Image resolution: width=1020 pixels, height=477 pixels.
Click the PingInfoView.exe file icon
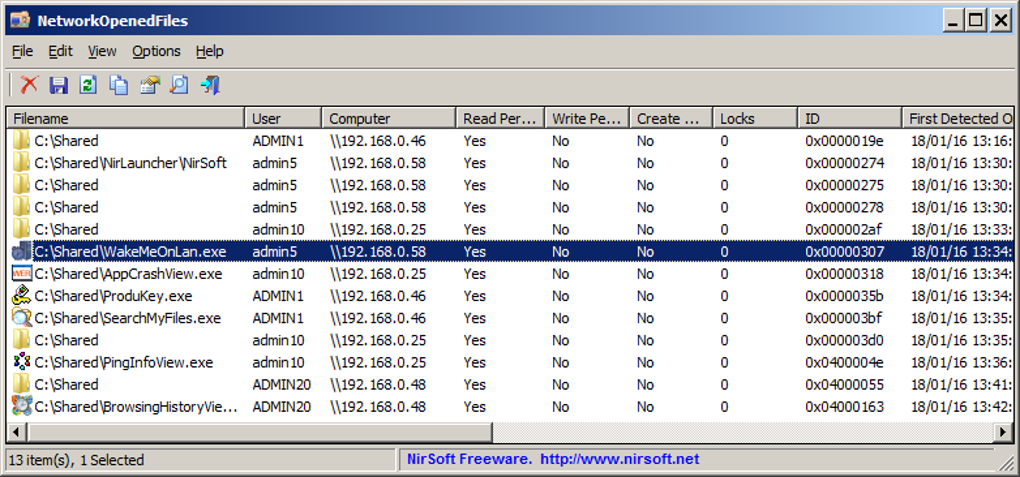point(21,362)
